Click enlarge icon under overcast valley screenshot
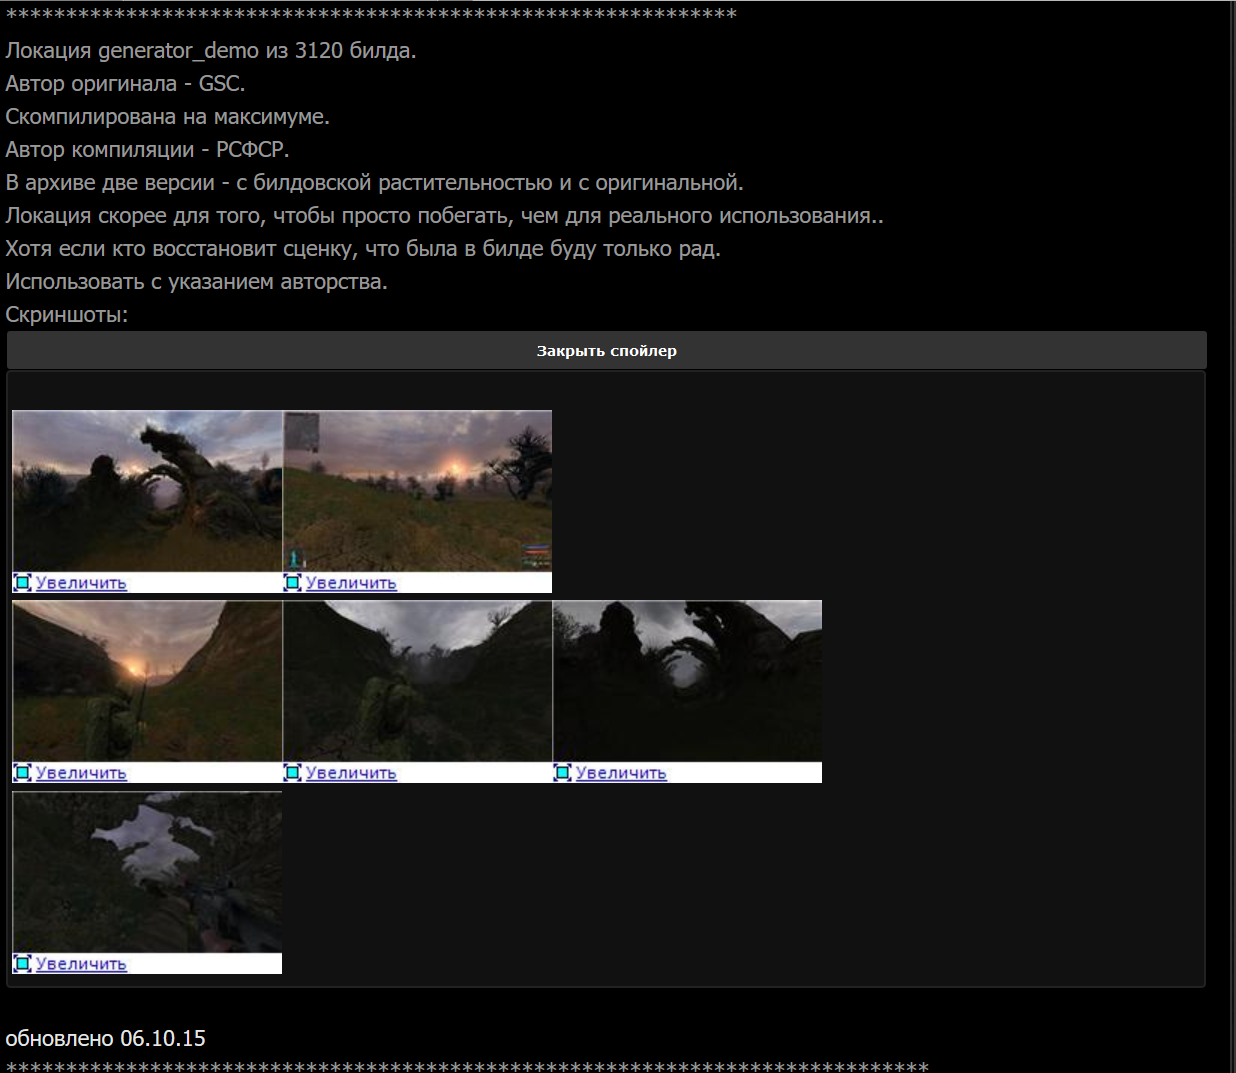The height and width of the screenshot is (1073, 1236). click(293, 772)
